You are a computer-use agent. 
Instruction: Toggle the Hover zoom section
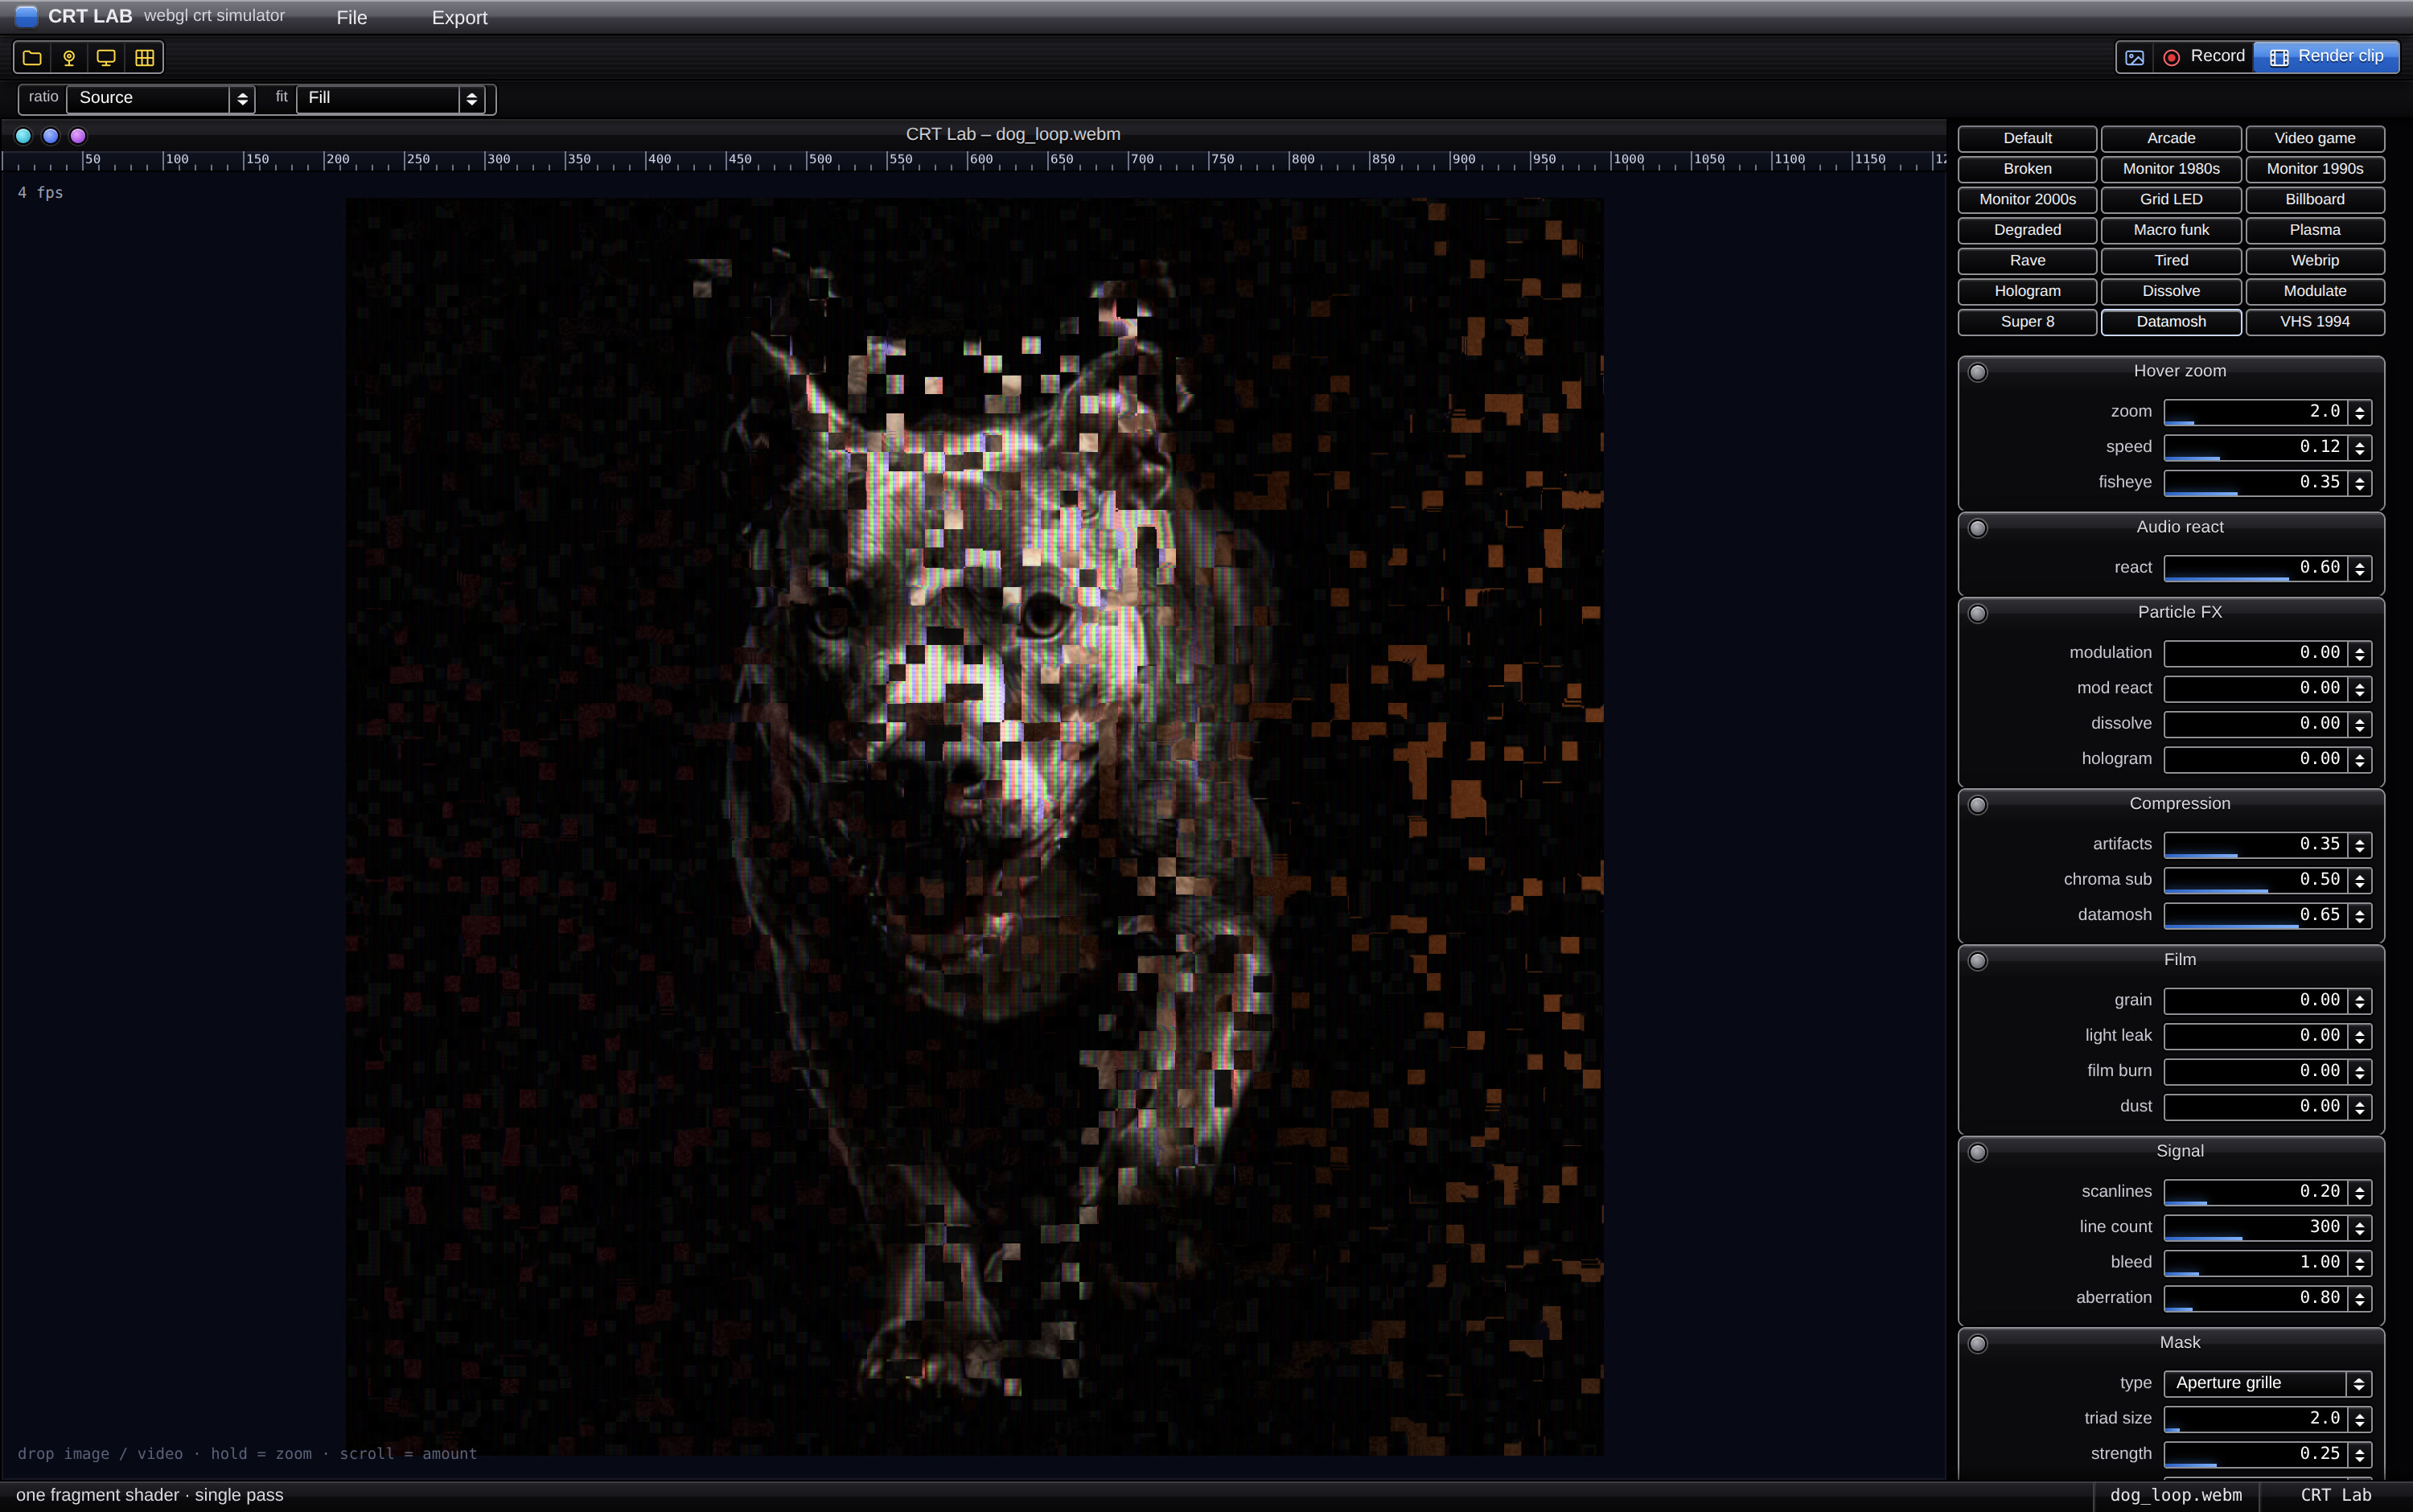pos(1978,372)
